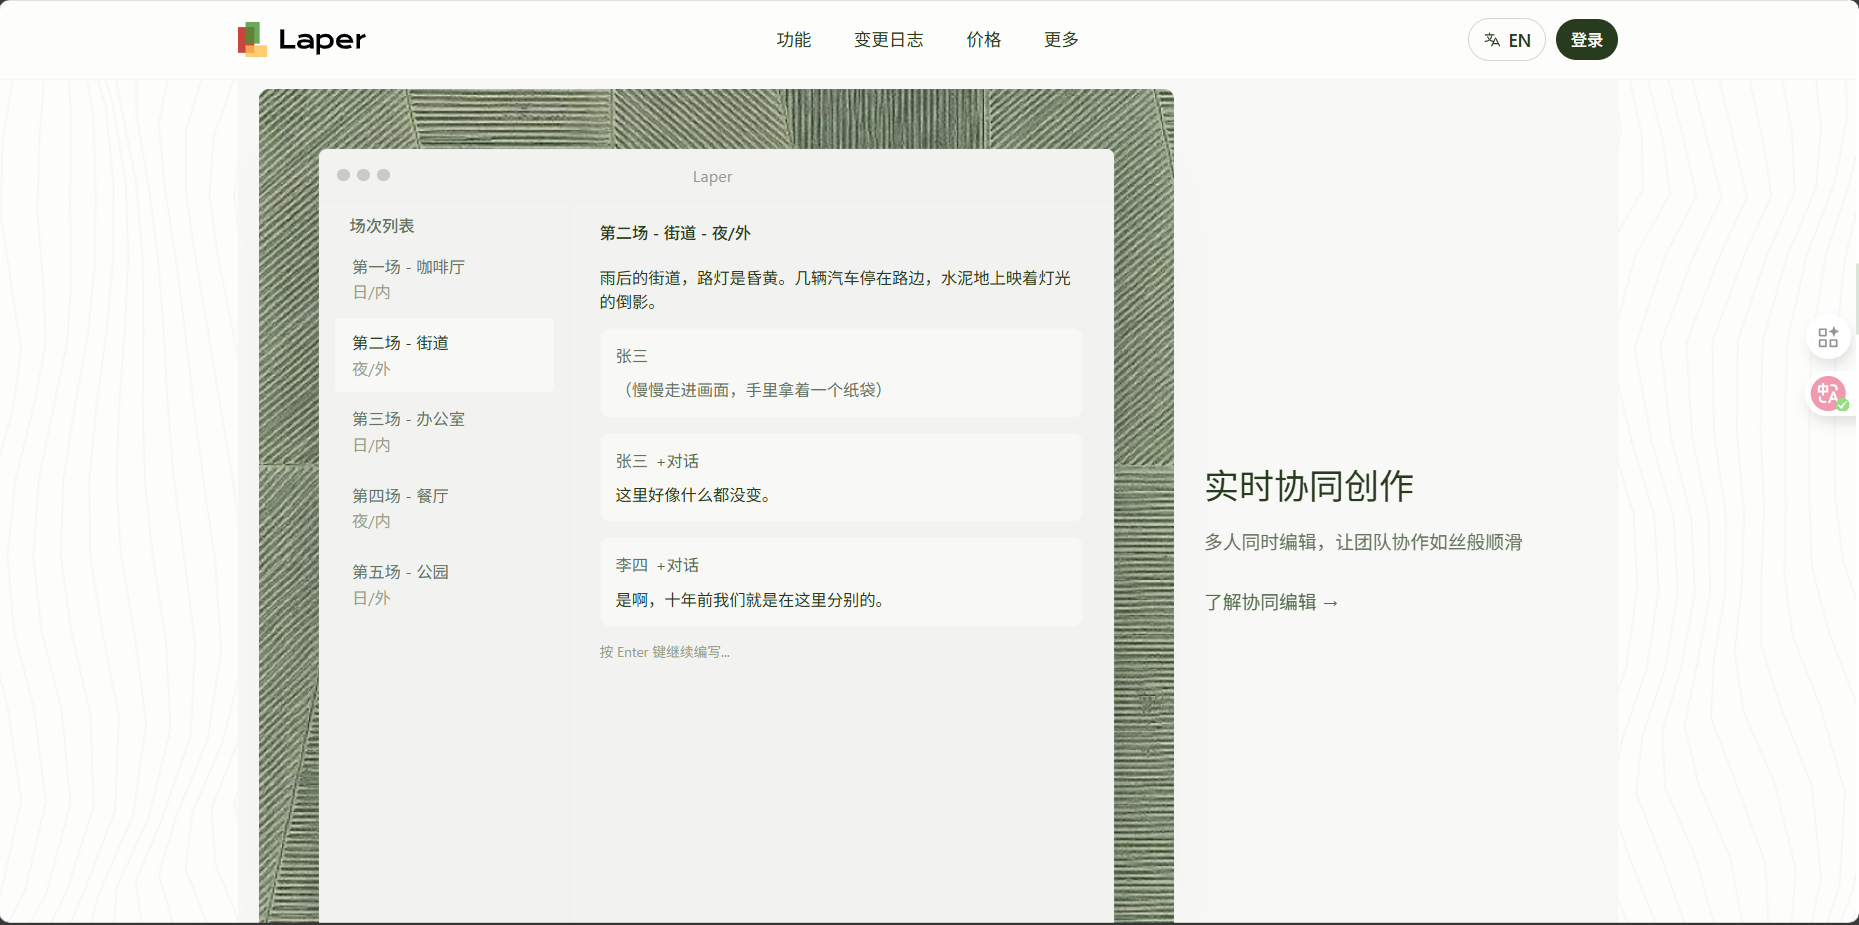Follow the 了解协同编辑 link
1859x925 pixels.
click(x=1271, y=602)
